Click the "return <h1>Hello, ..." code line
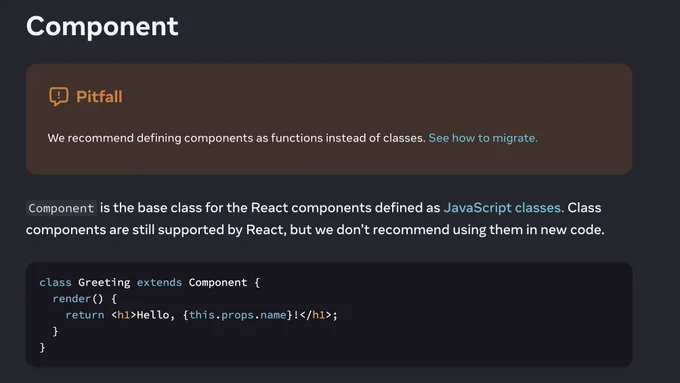The image size is (680, 383). (x=201, y=315)
